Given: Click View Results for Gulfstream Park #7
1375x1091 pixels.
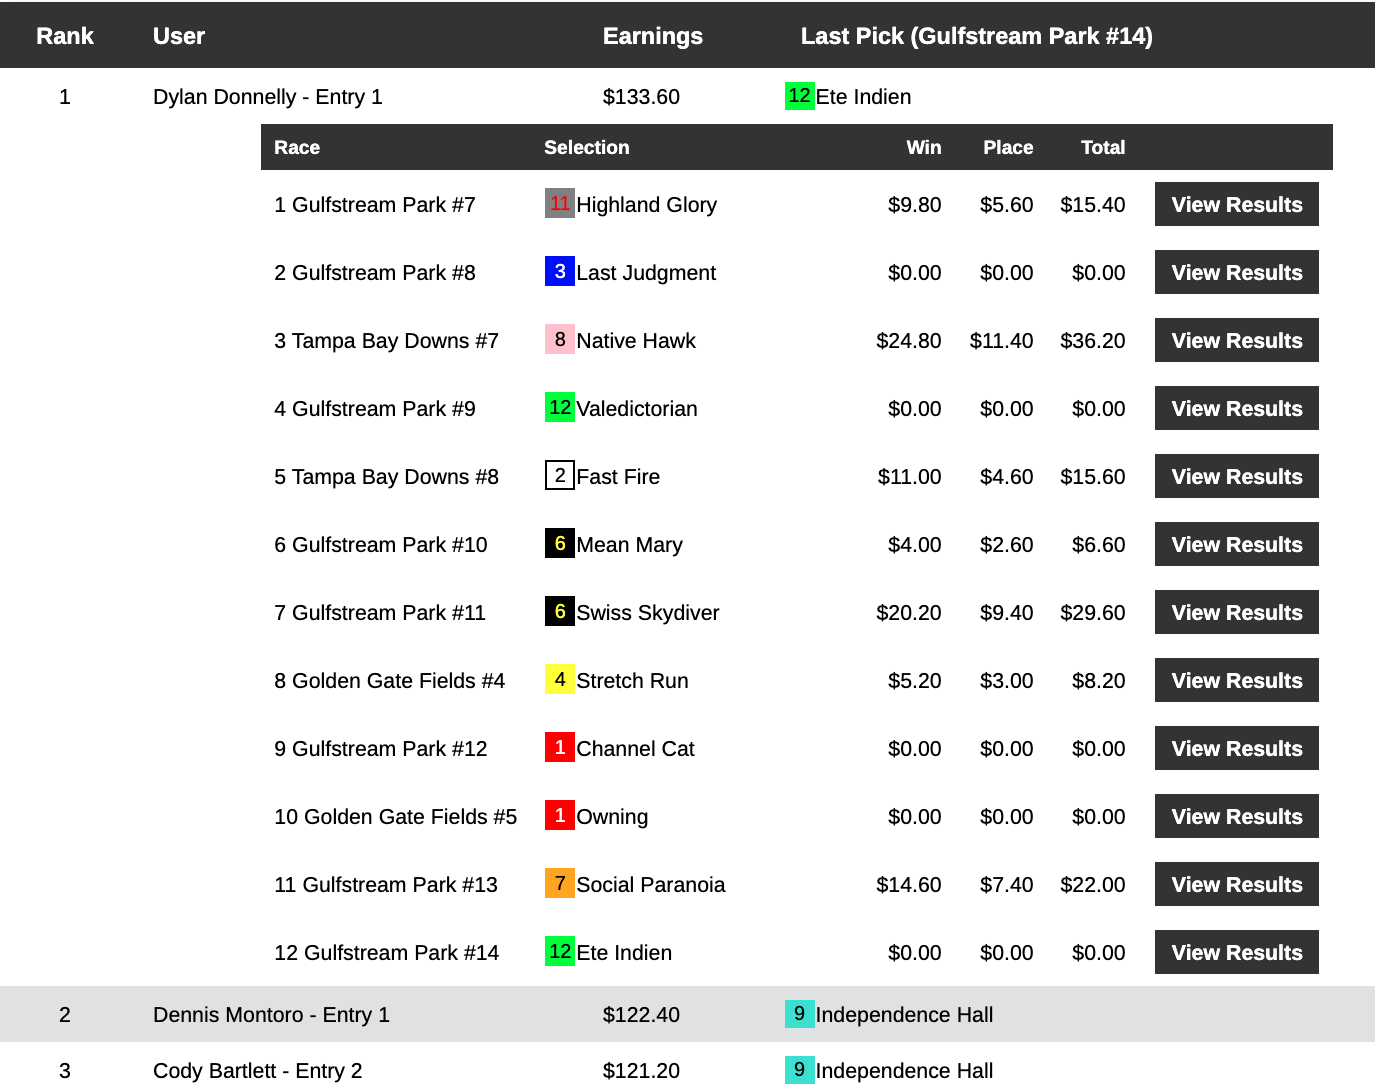Looking at the screenshot, I should point(1236,204).
